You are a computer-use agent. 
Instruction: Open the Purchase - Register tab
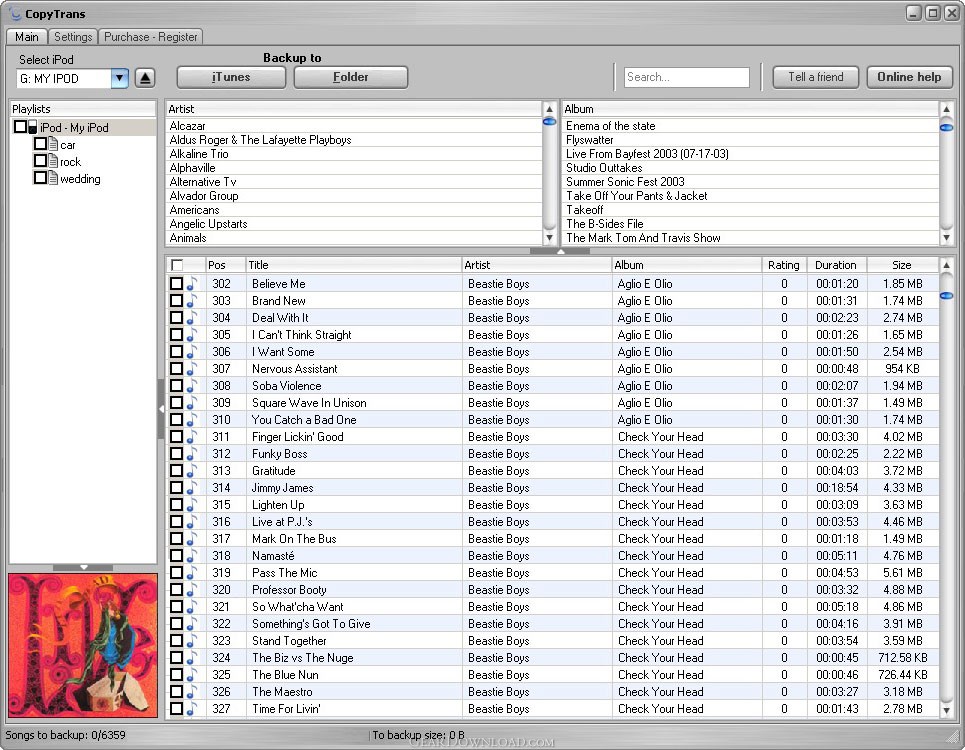point(151,37)
